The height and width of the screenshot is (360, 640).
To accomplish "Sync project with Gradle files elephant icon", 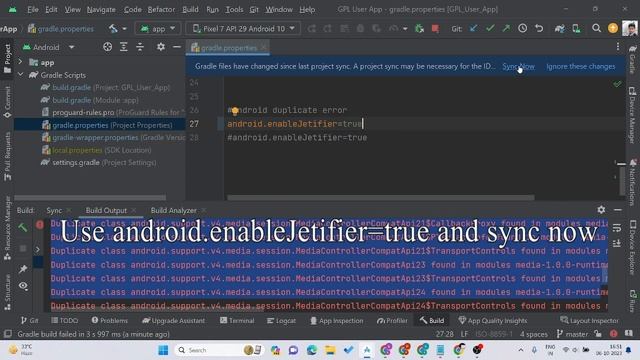I will pyautogui.click(x=560, y=29).
